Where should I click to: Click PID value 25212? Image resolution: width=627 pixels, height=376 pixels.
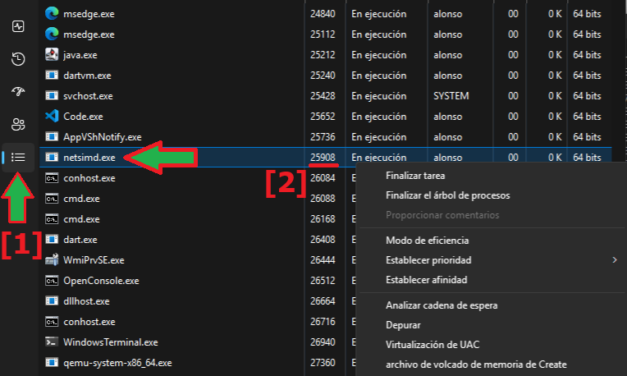[x=323, y=55]
